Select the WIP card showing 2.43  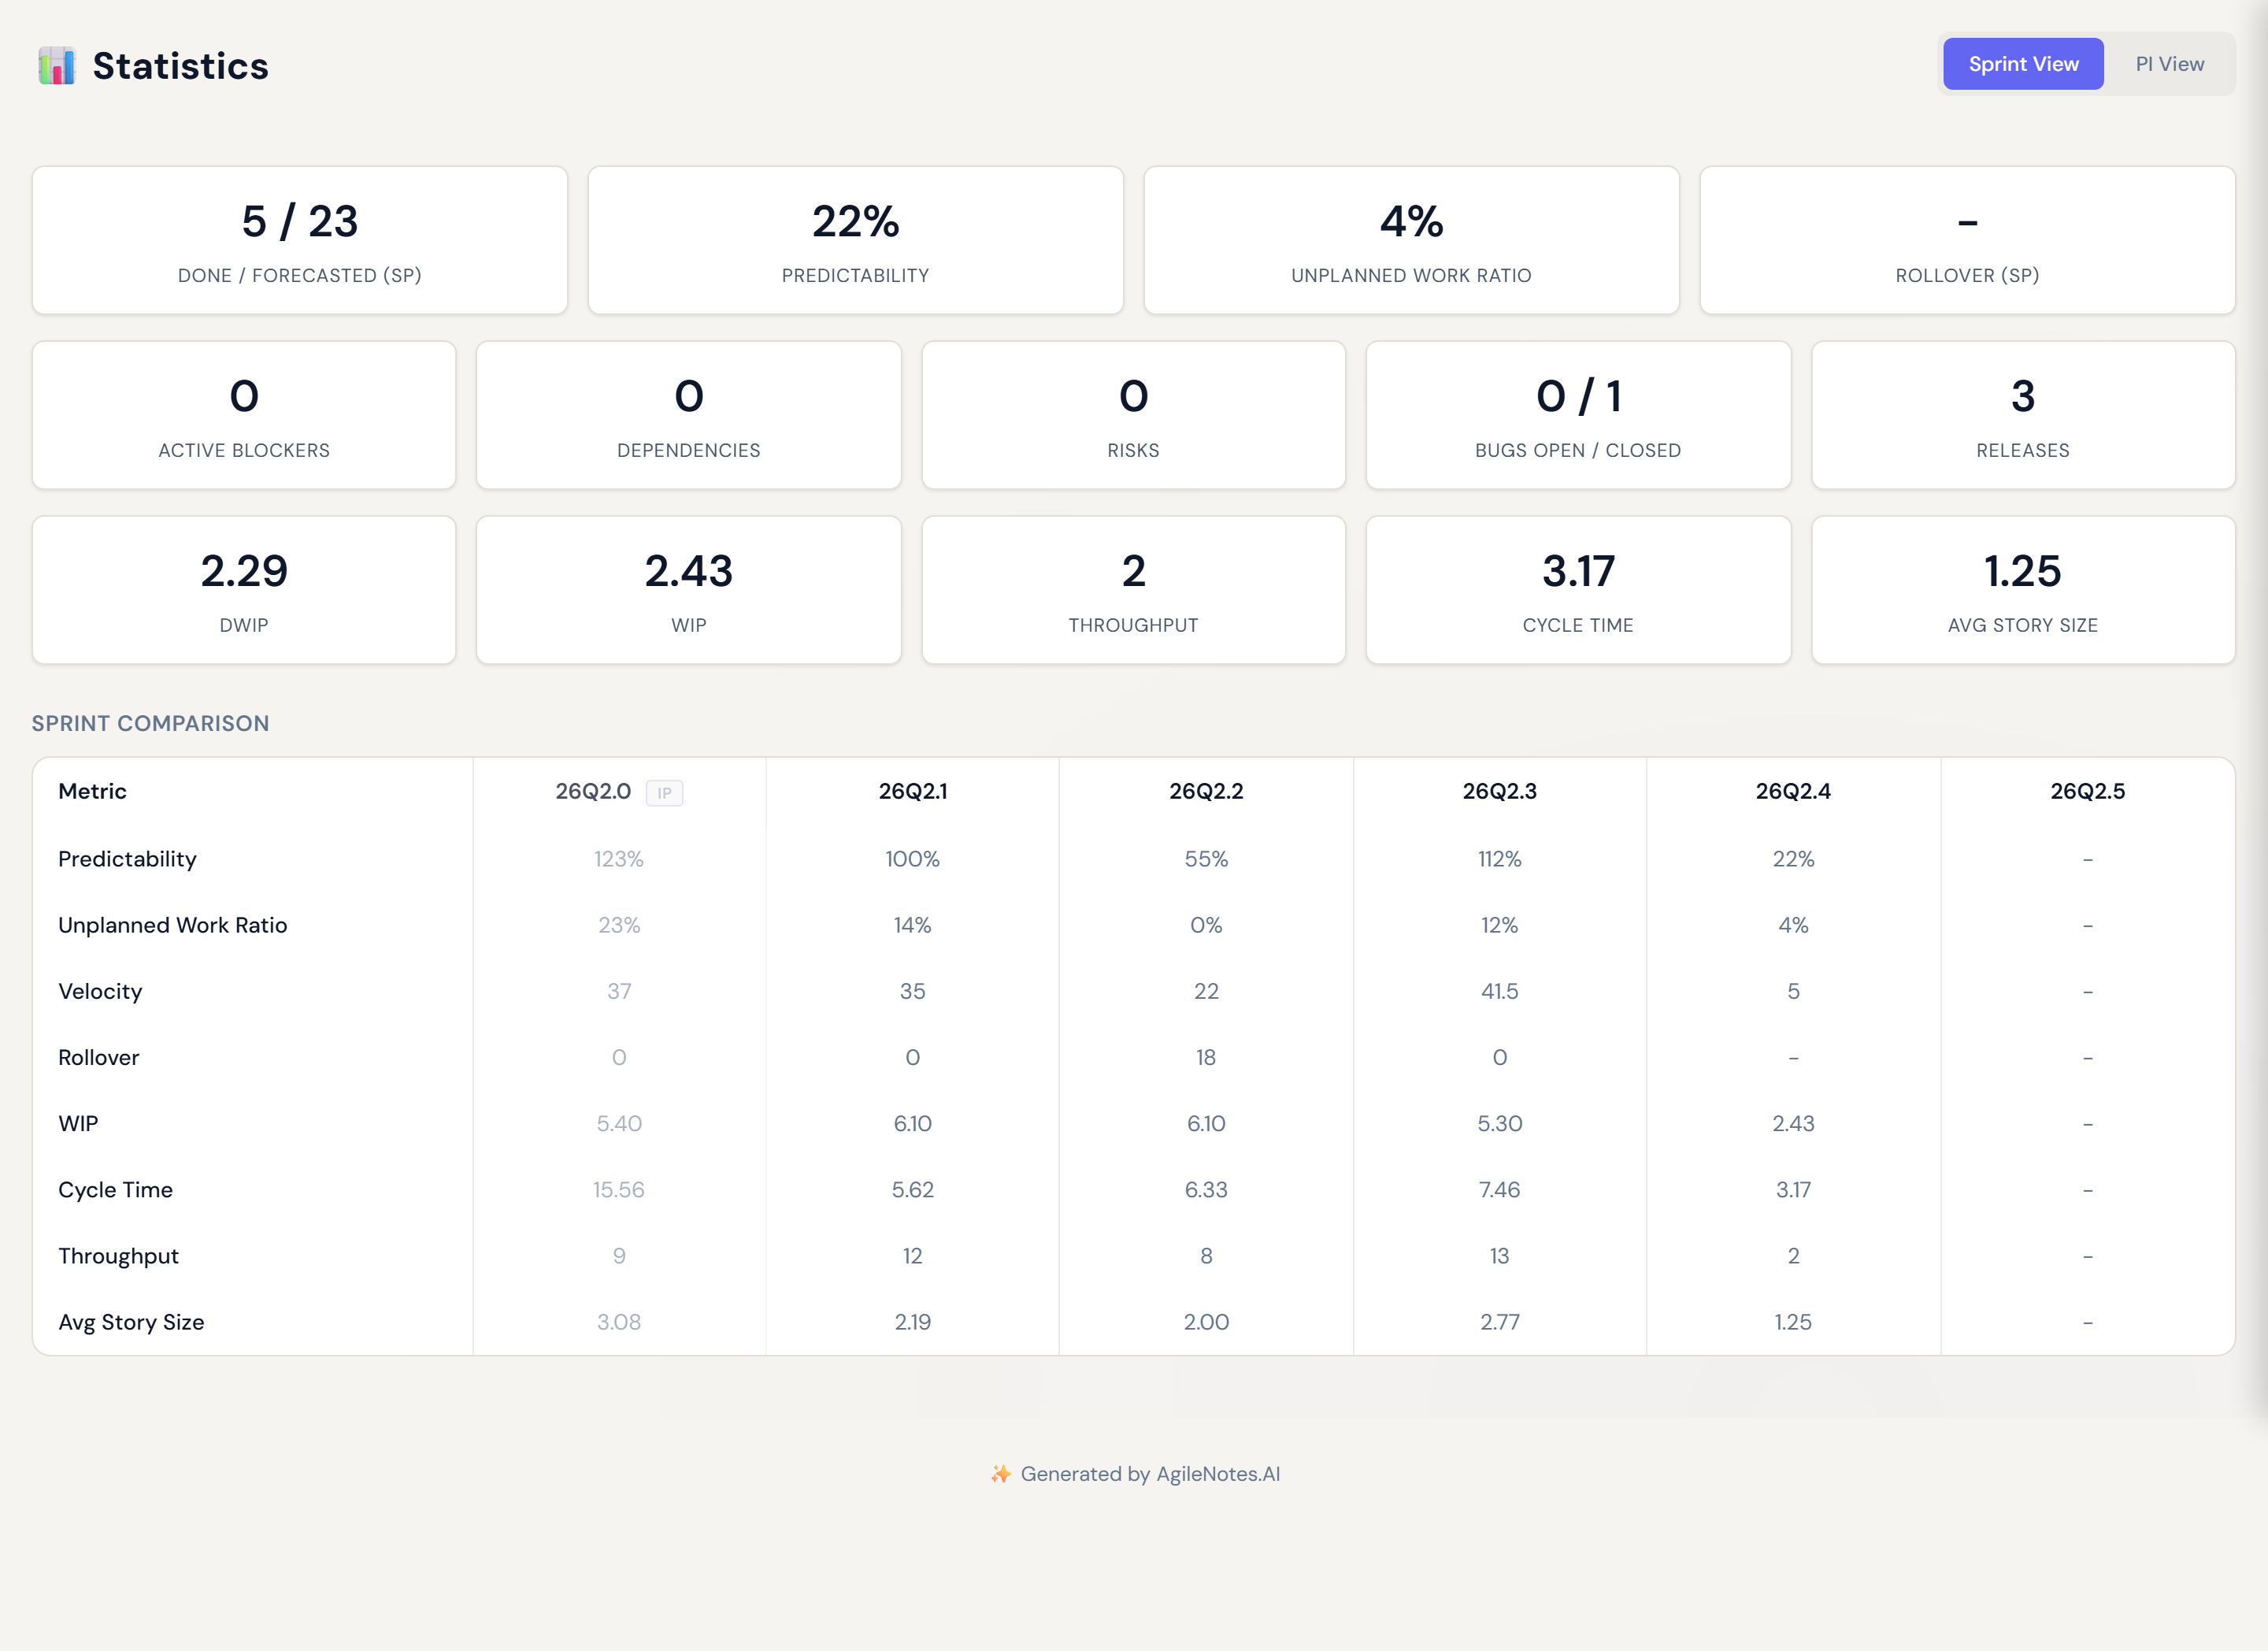pyautogui.click(x=689, y=590)
